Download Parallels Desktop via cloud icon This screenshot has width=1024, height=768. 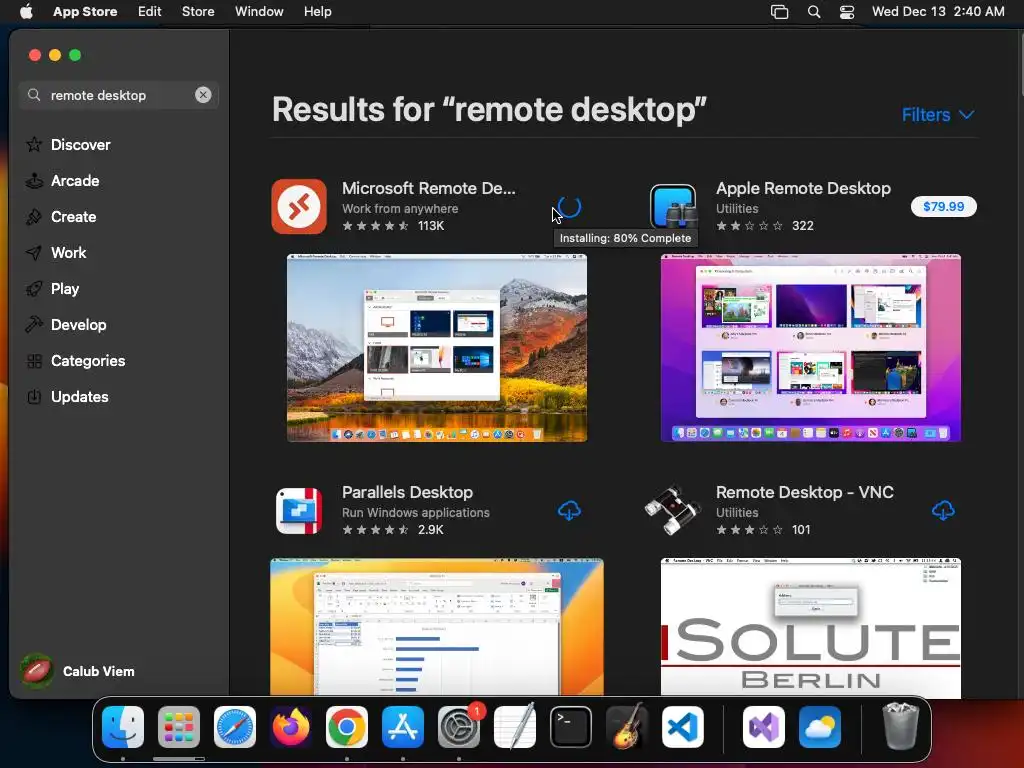click(x=569, y=511)
